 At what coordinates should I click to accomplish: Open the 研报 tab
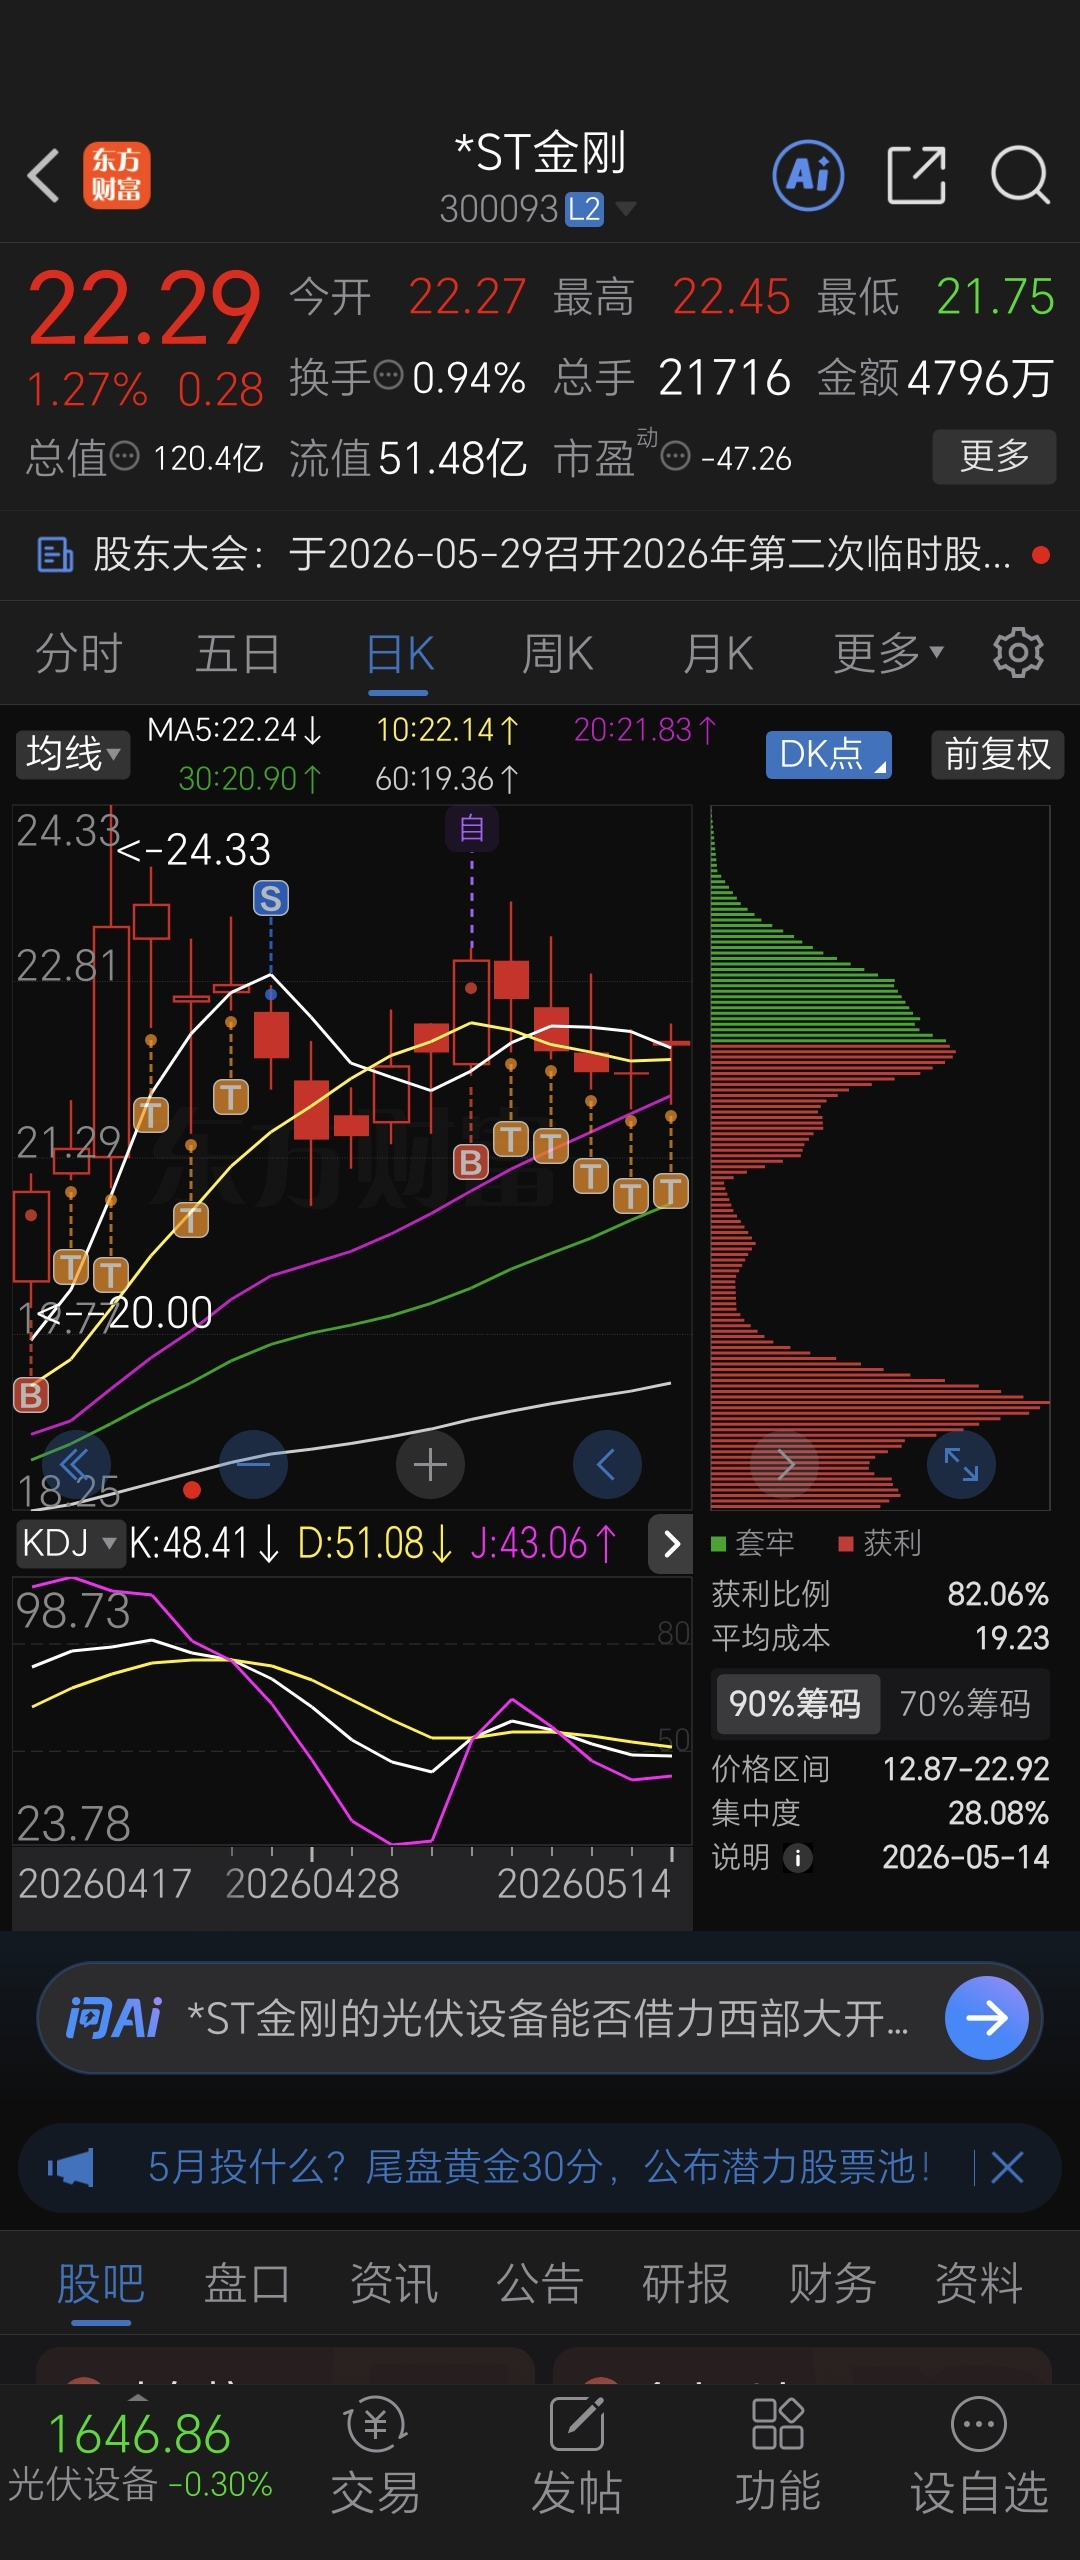point(686,2284)
